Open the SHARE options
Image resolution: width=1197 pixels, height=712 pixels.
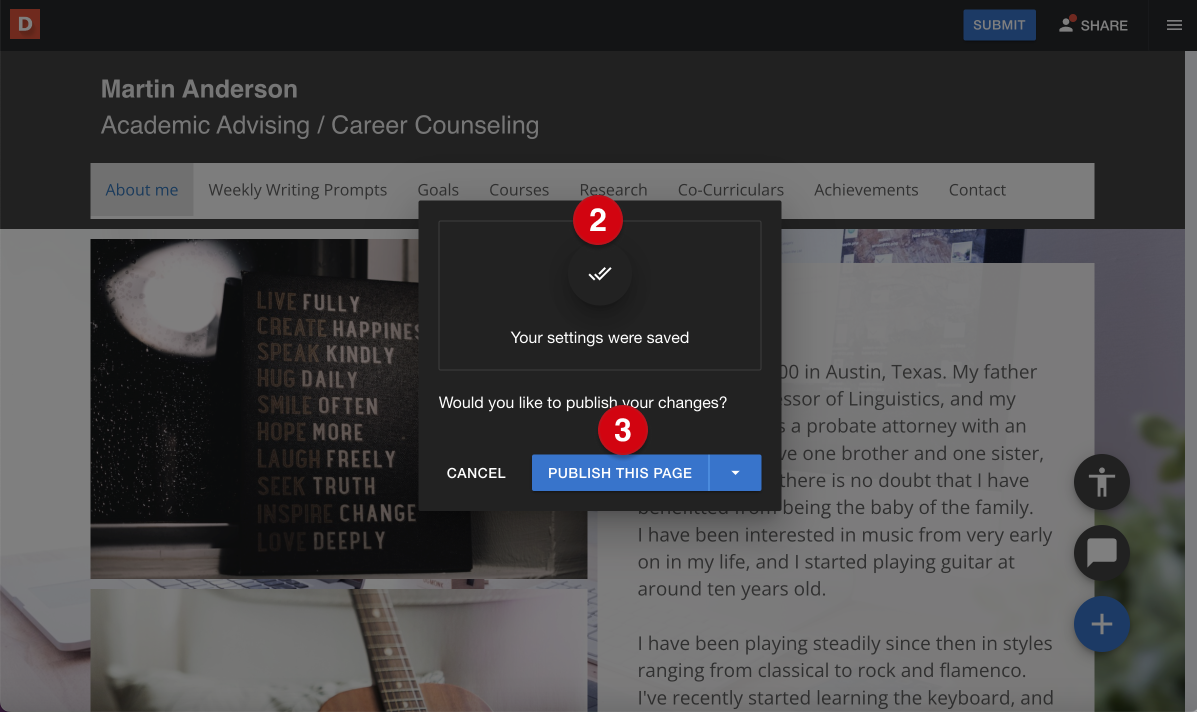pos(1093,25)
